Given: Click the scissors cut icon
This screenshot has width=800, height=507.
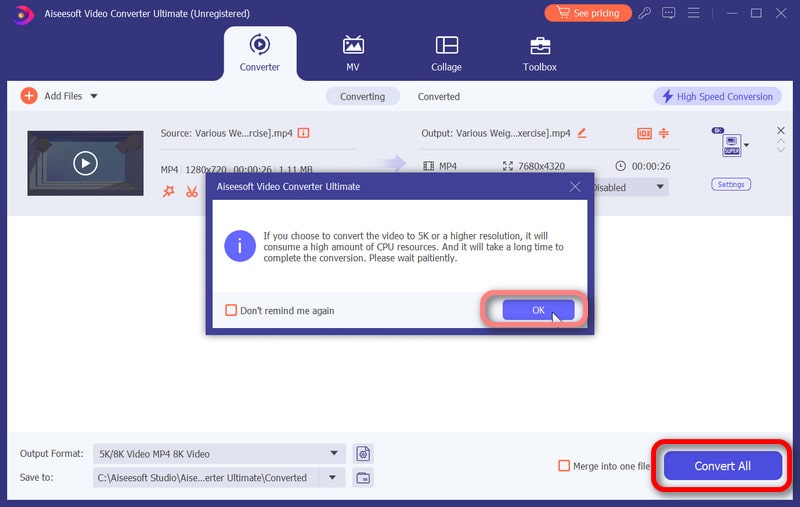Looking at the screenshot, I should point(191,191).
